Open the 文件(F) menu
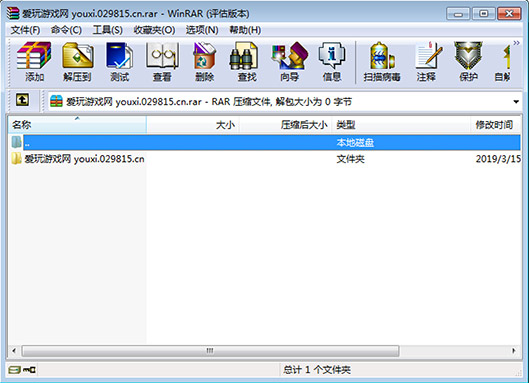Screen dimensions: 529x383 (25, 30)
